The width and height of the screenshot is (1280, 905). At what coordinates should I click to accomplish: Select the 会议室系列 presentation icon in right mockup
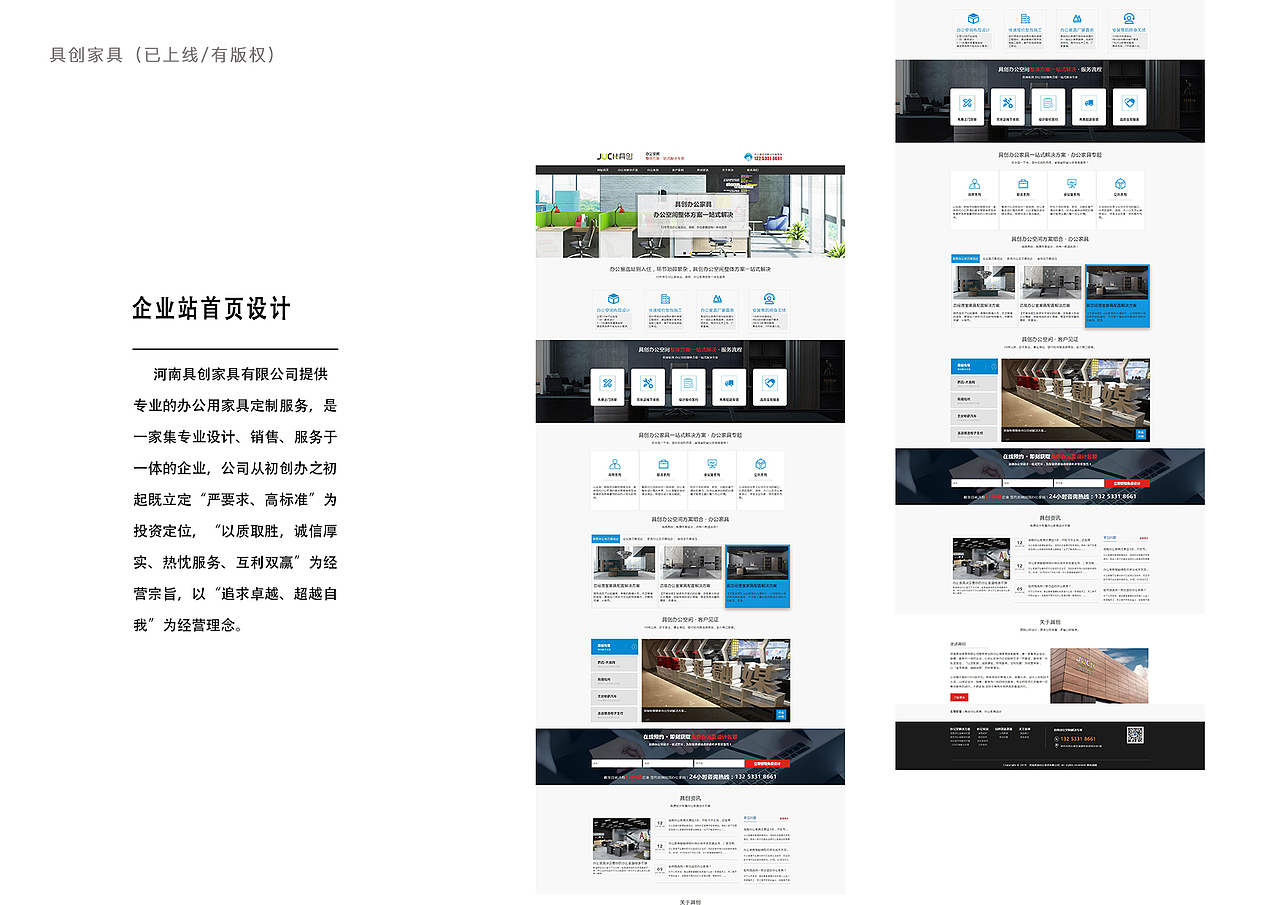1072,184
